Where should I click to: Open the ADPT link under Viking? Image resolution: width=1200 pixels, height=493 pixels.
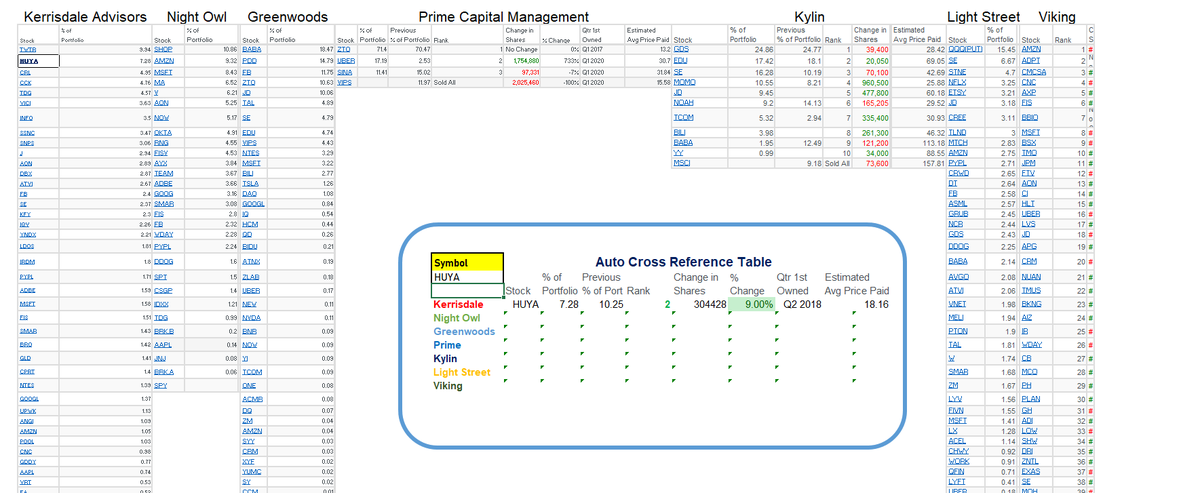1033,61
